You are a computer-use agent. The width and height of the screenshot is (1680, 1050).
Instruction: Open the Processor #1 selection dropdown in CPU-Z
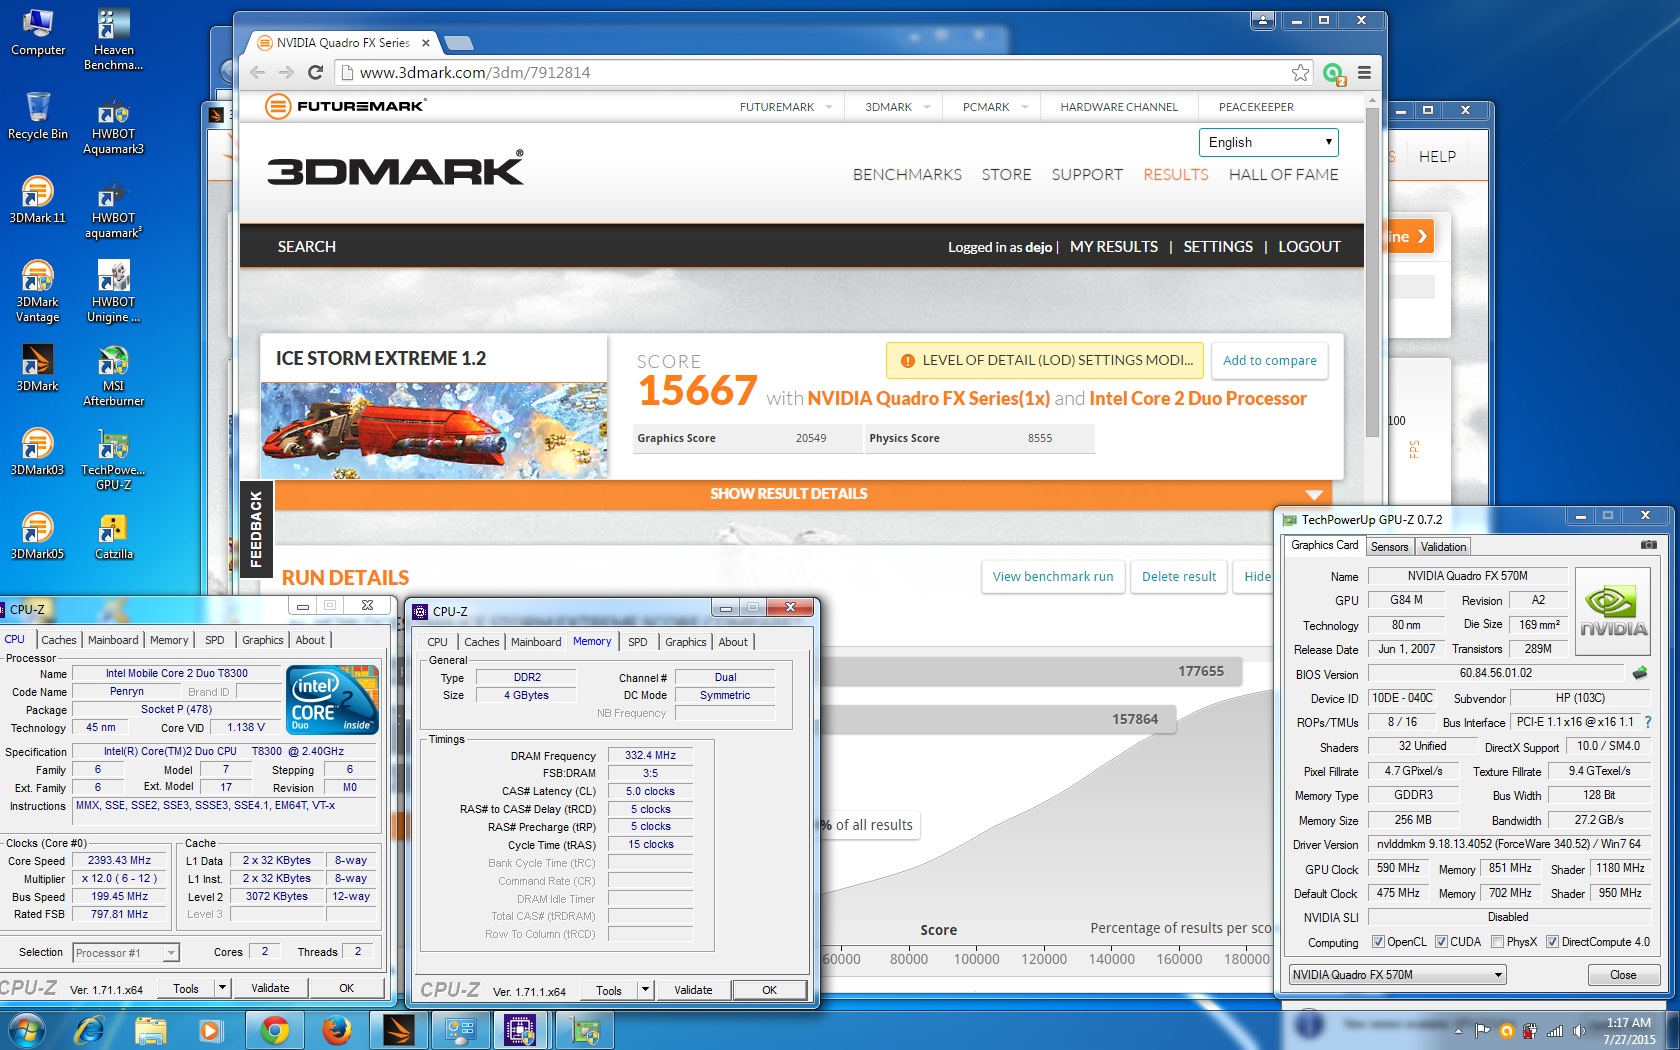[x=126, y=953]
